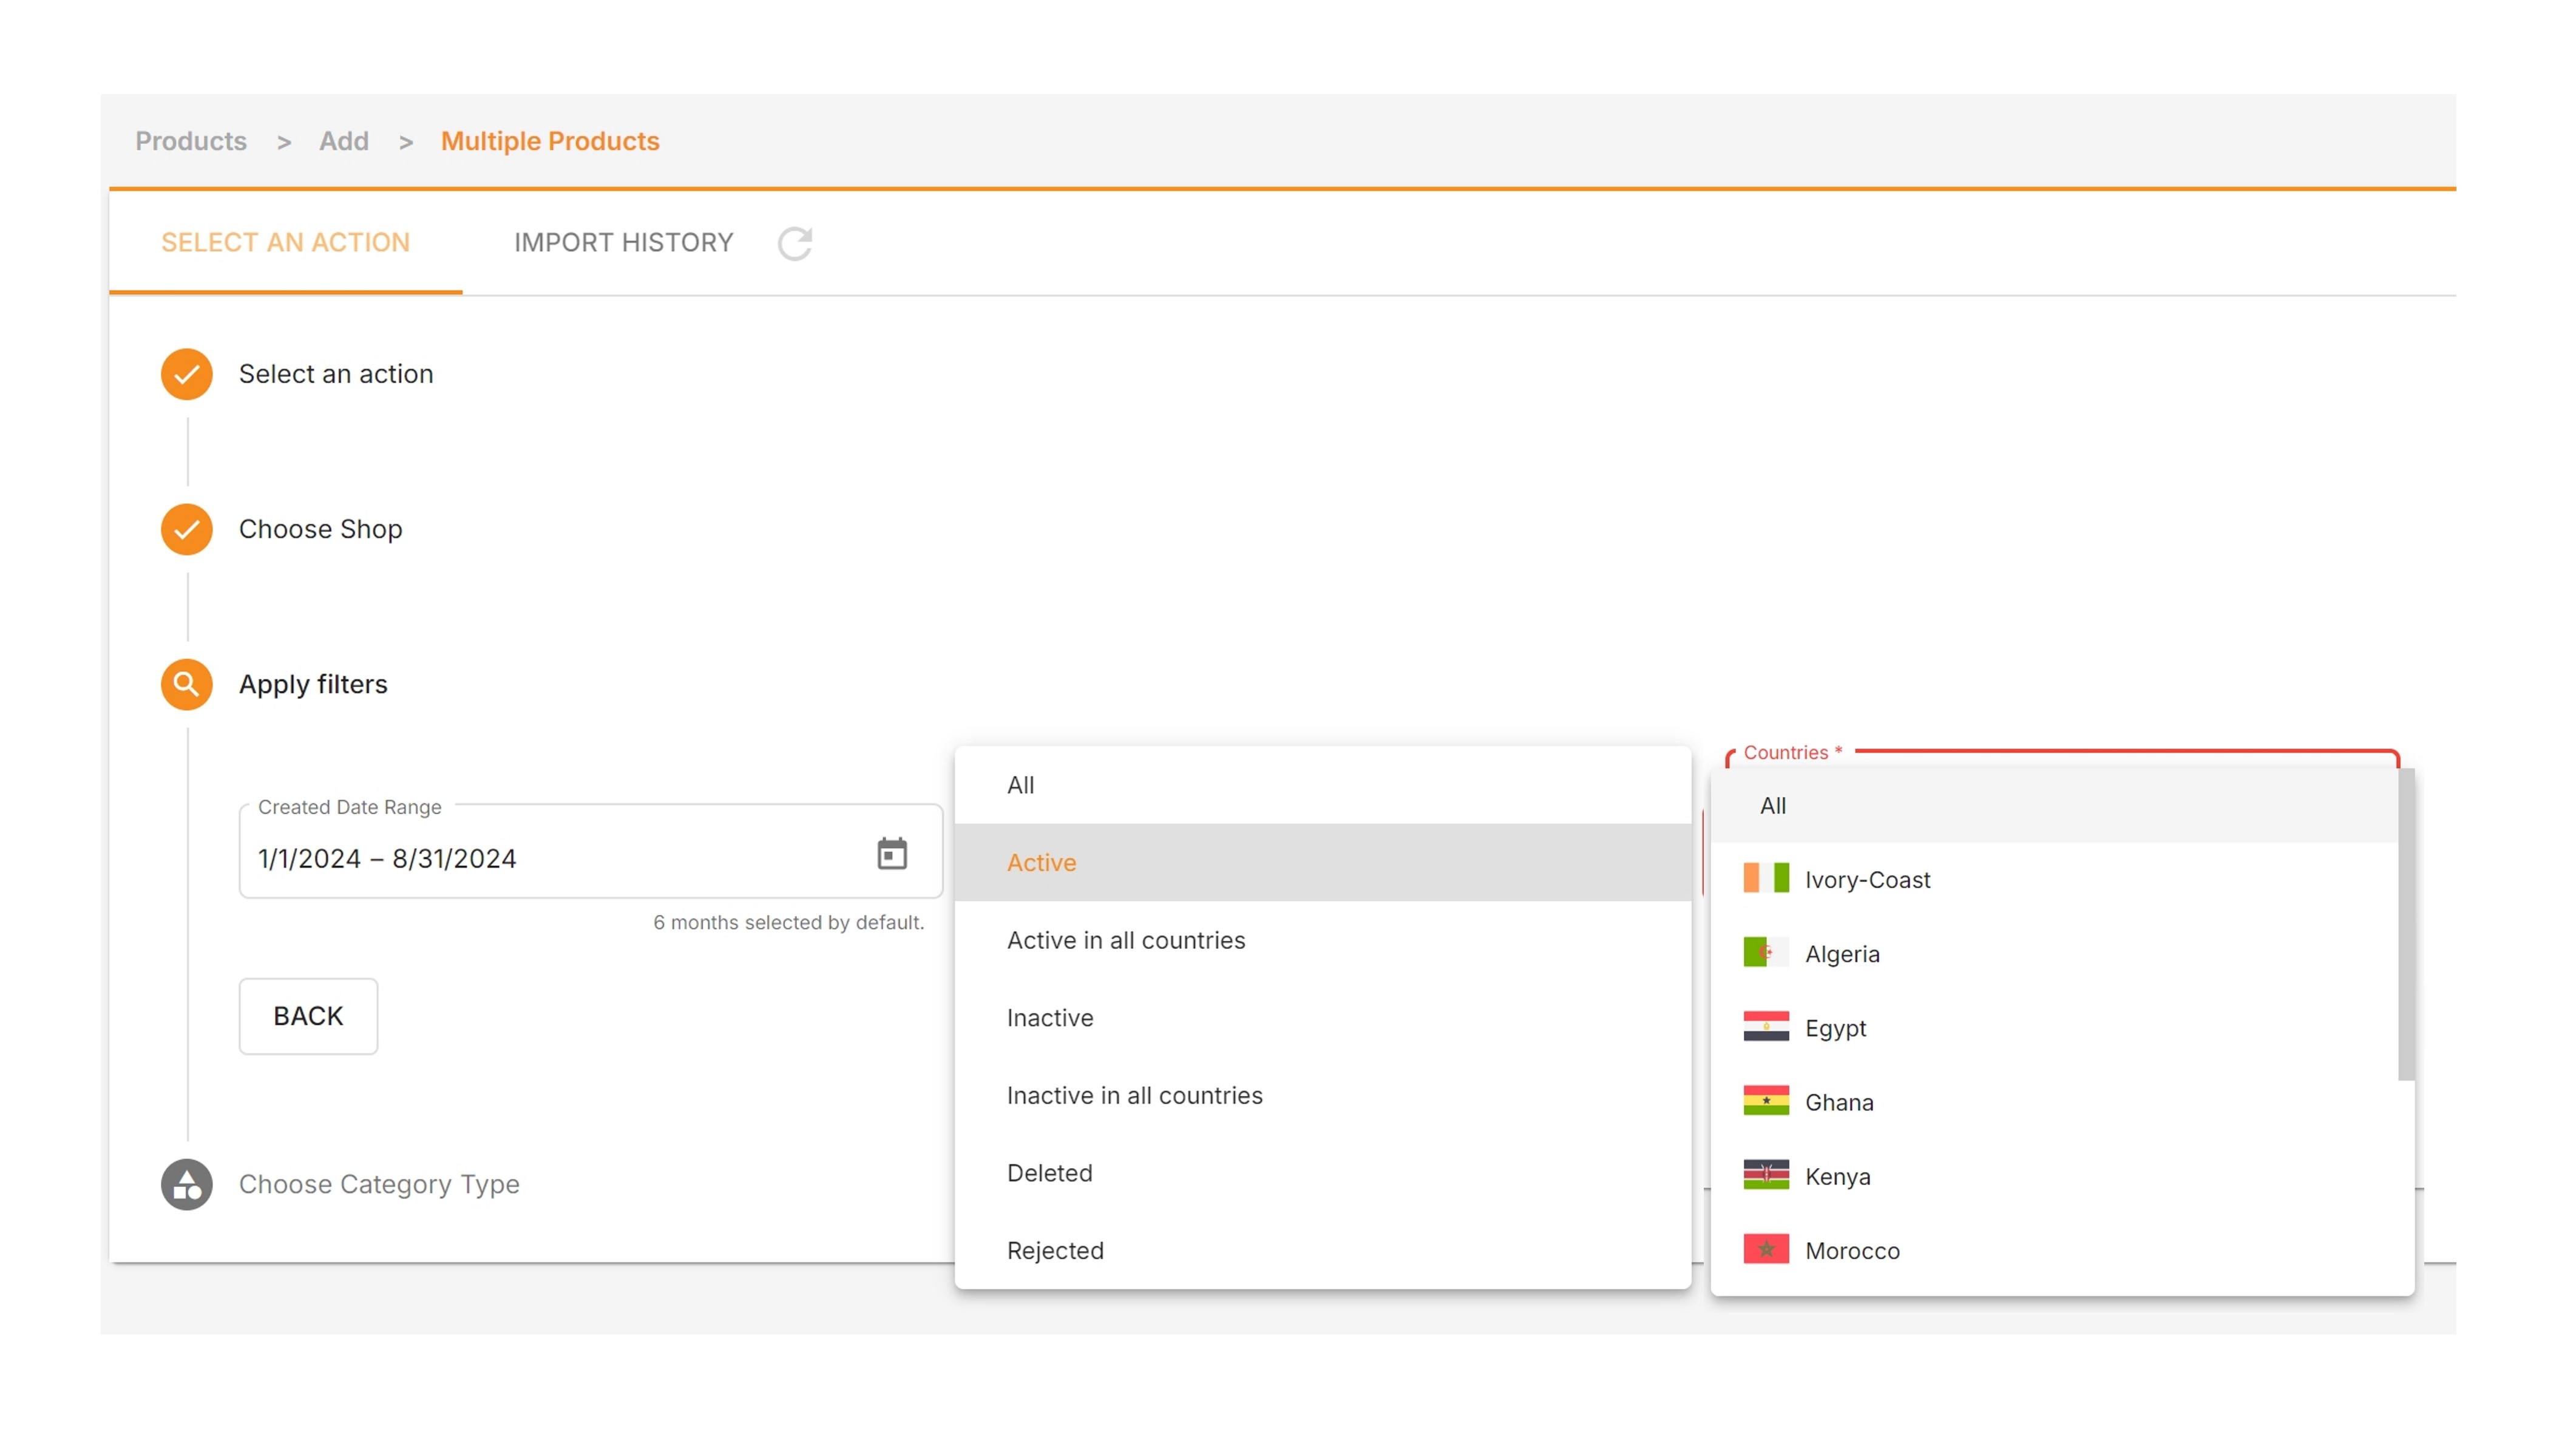Screen dimensions: 2576x1437
Task: Click the Countries list scrollbar
Action: pyautogui.click(x=2406, y=924)
